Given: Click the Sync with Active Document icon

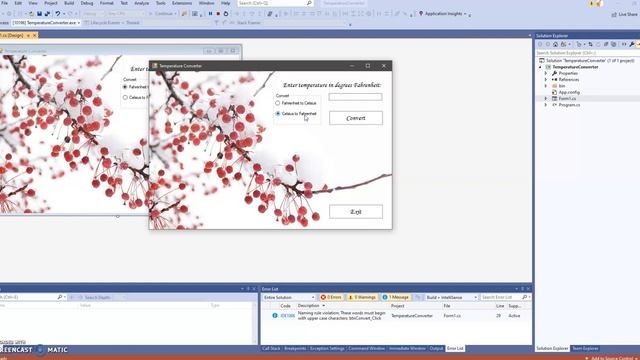Looking at the screenshot, I should point(591,44).
